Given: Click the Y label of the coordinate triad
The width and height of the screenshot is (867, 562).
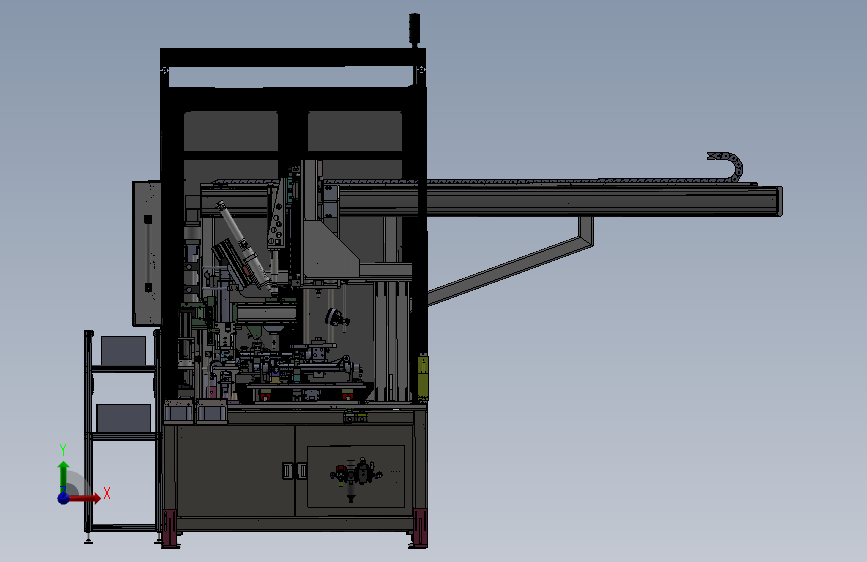Looking at the screenshot, I should tap(63, 450).
